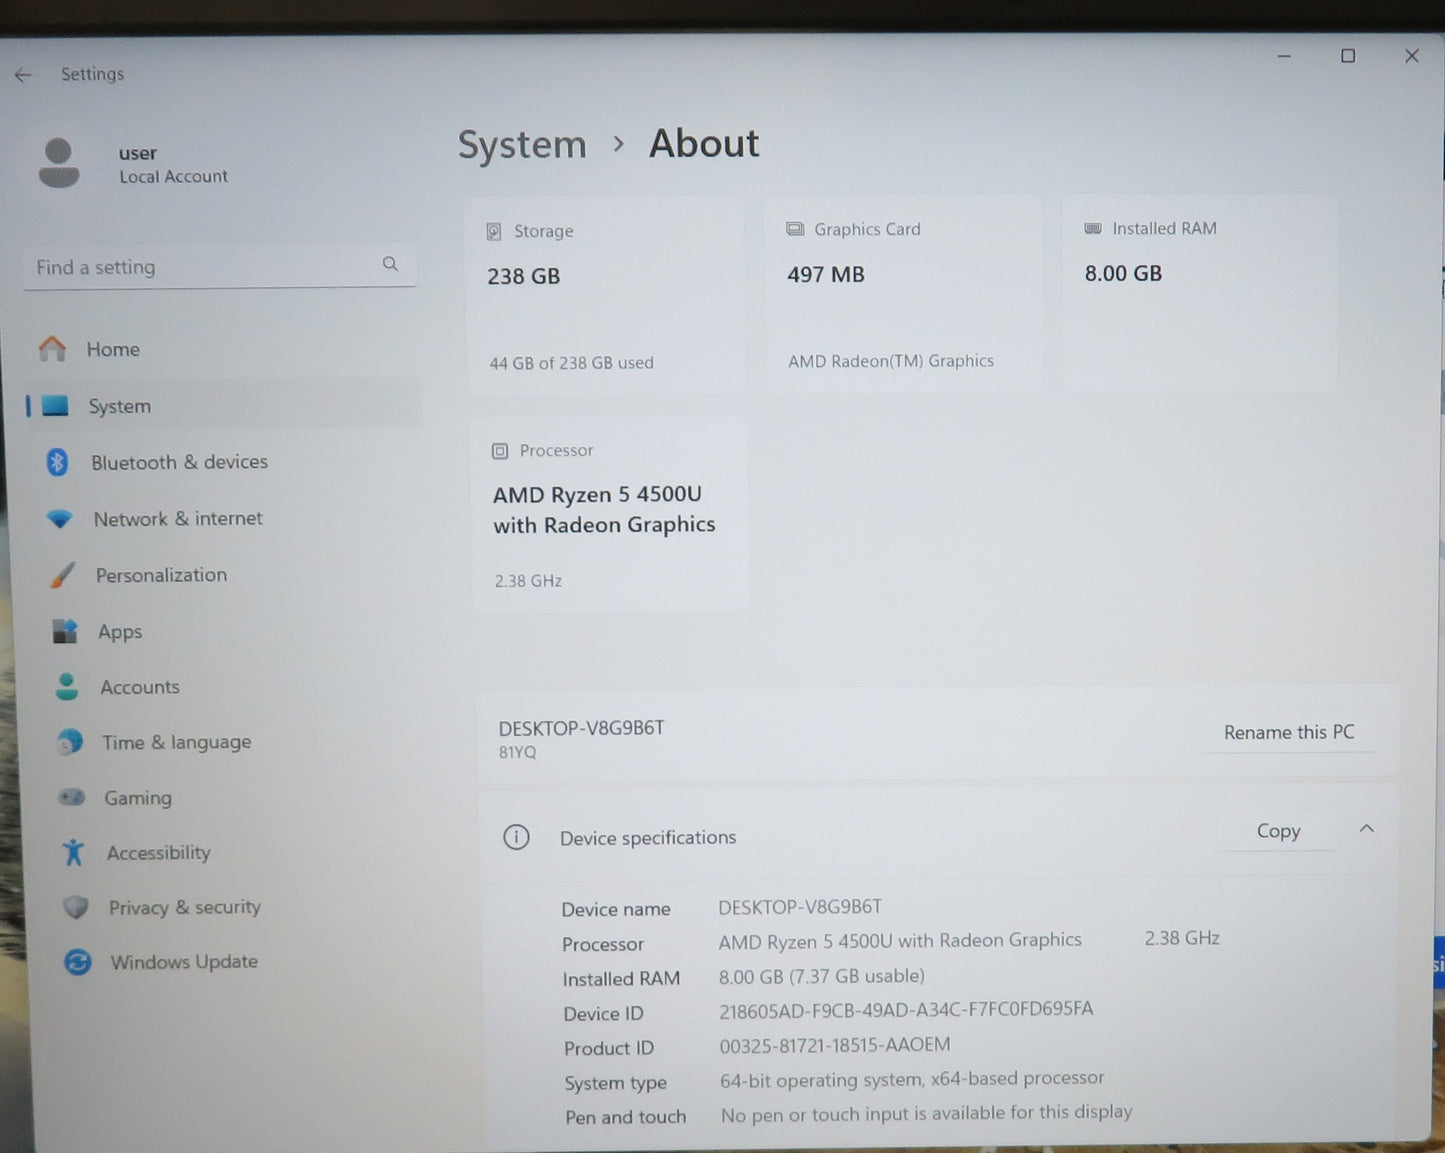Click the search magnifier in Find a setting

tap(390, 264)
